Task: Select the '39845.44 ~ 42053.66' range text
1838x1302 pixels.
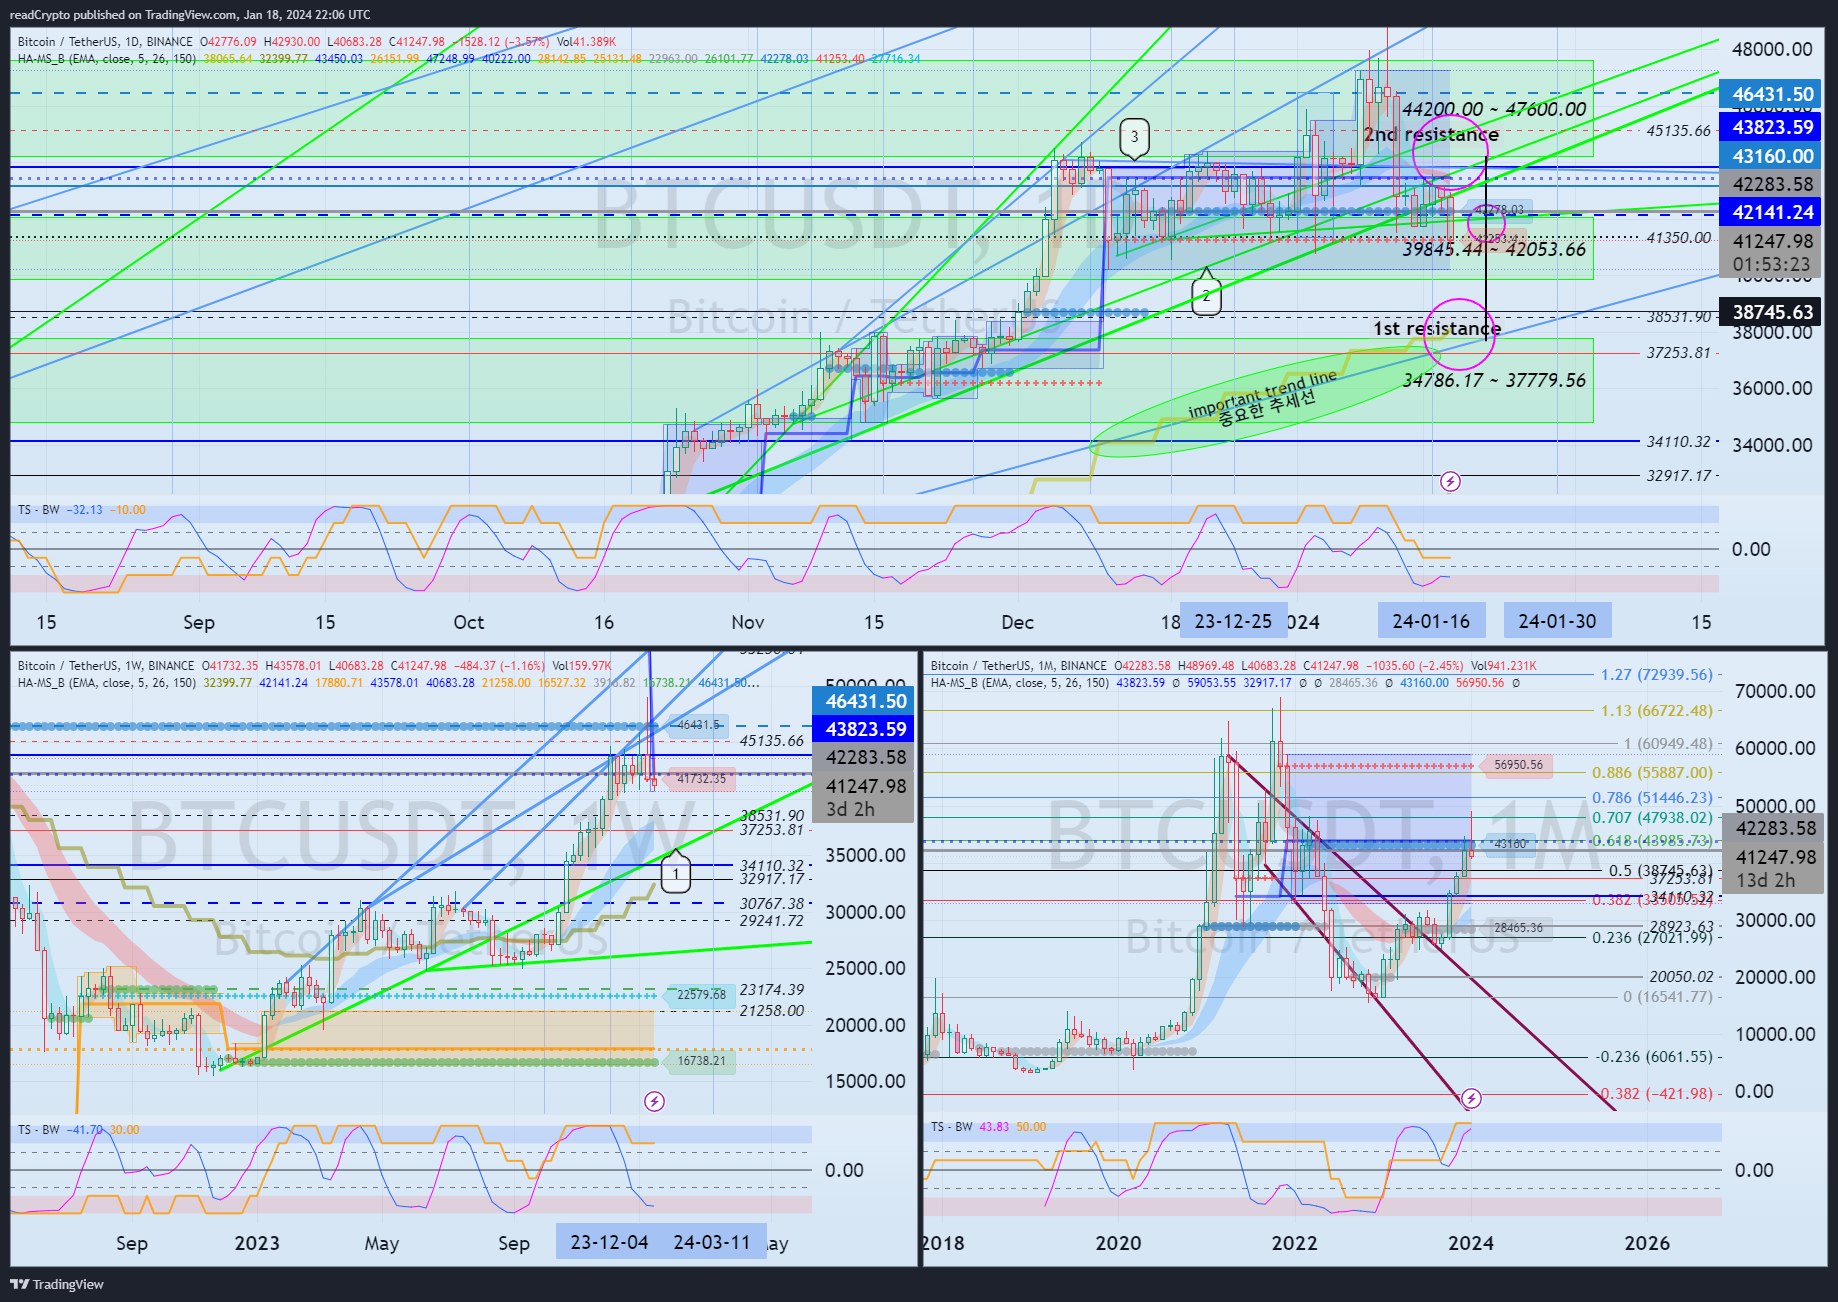Action: [x=1494, y=249]
